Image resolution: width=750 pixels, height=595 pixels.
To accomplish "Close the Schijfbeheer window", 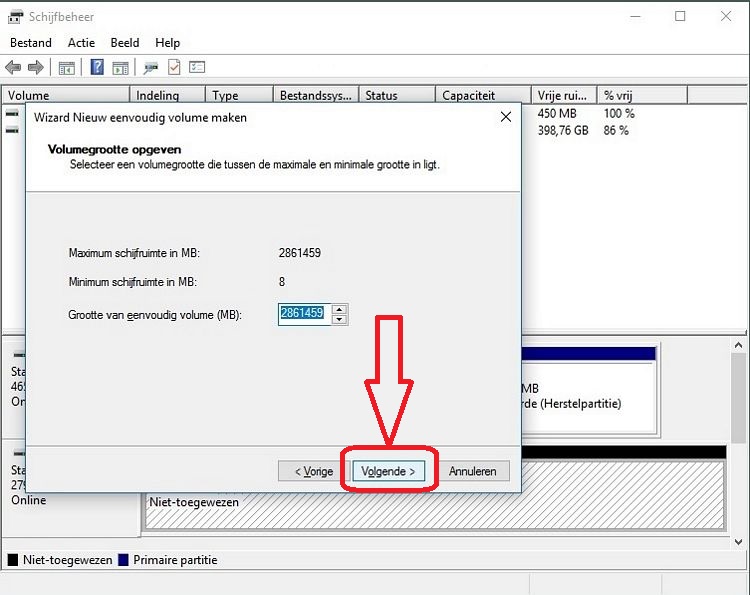I will 726,17.
